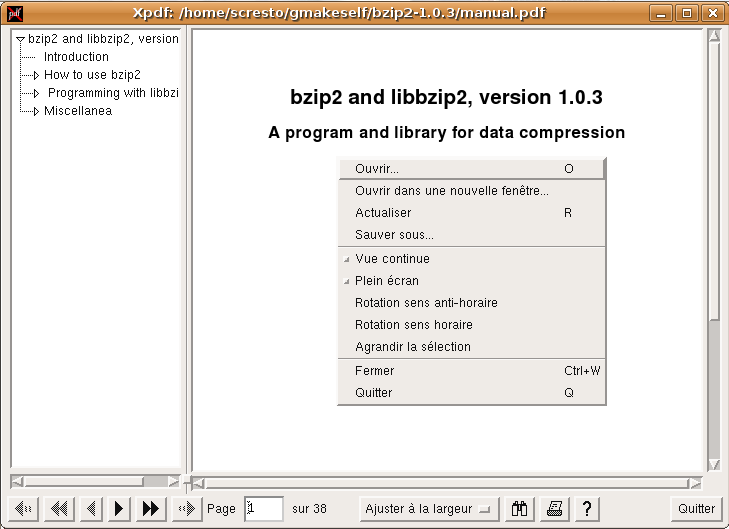Expand the Miscellanea node
The height and width of the screenshot is (529, 729).
[36, 112]
